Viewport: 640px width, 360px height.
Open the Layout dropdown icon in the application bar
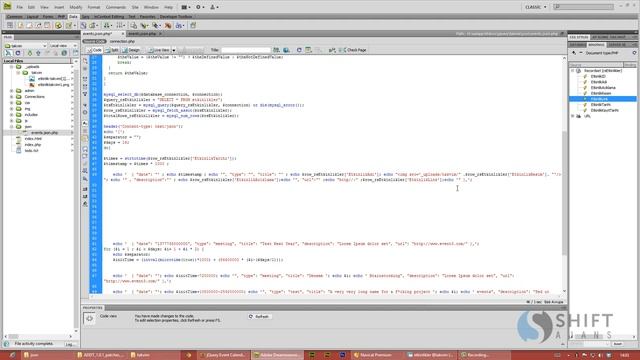point(185,7)
